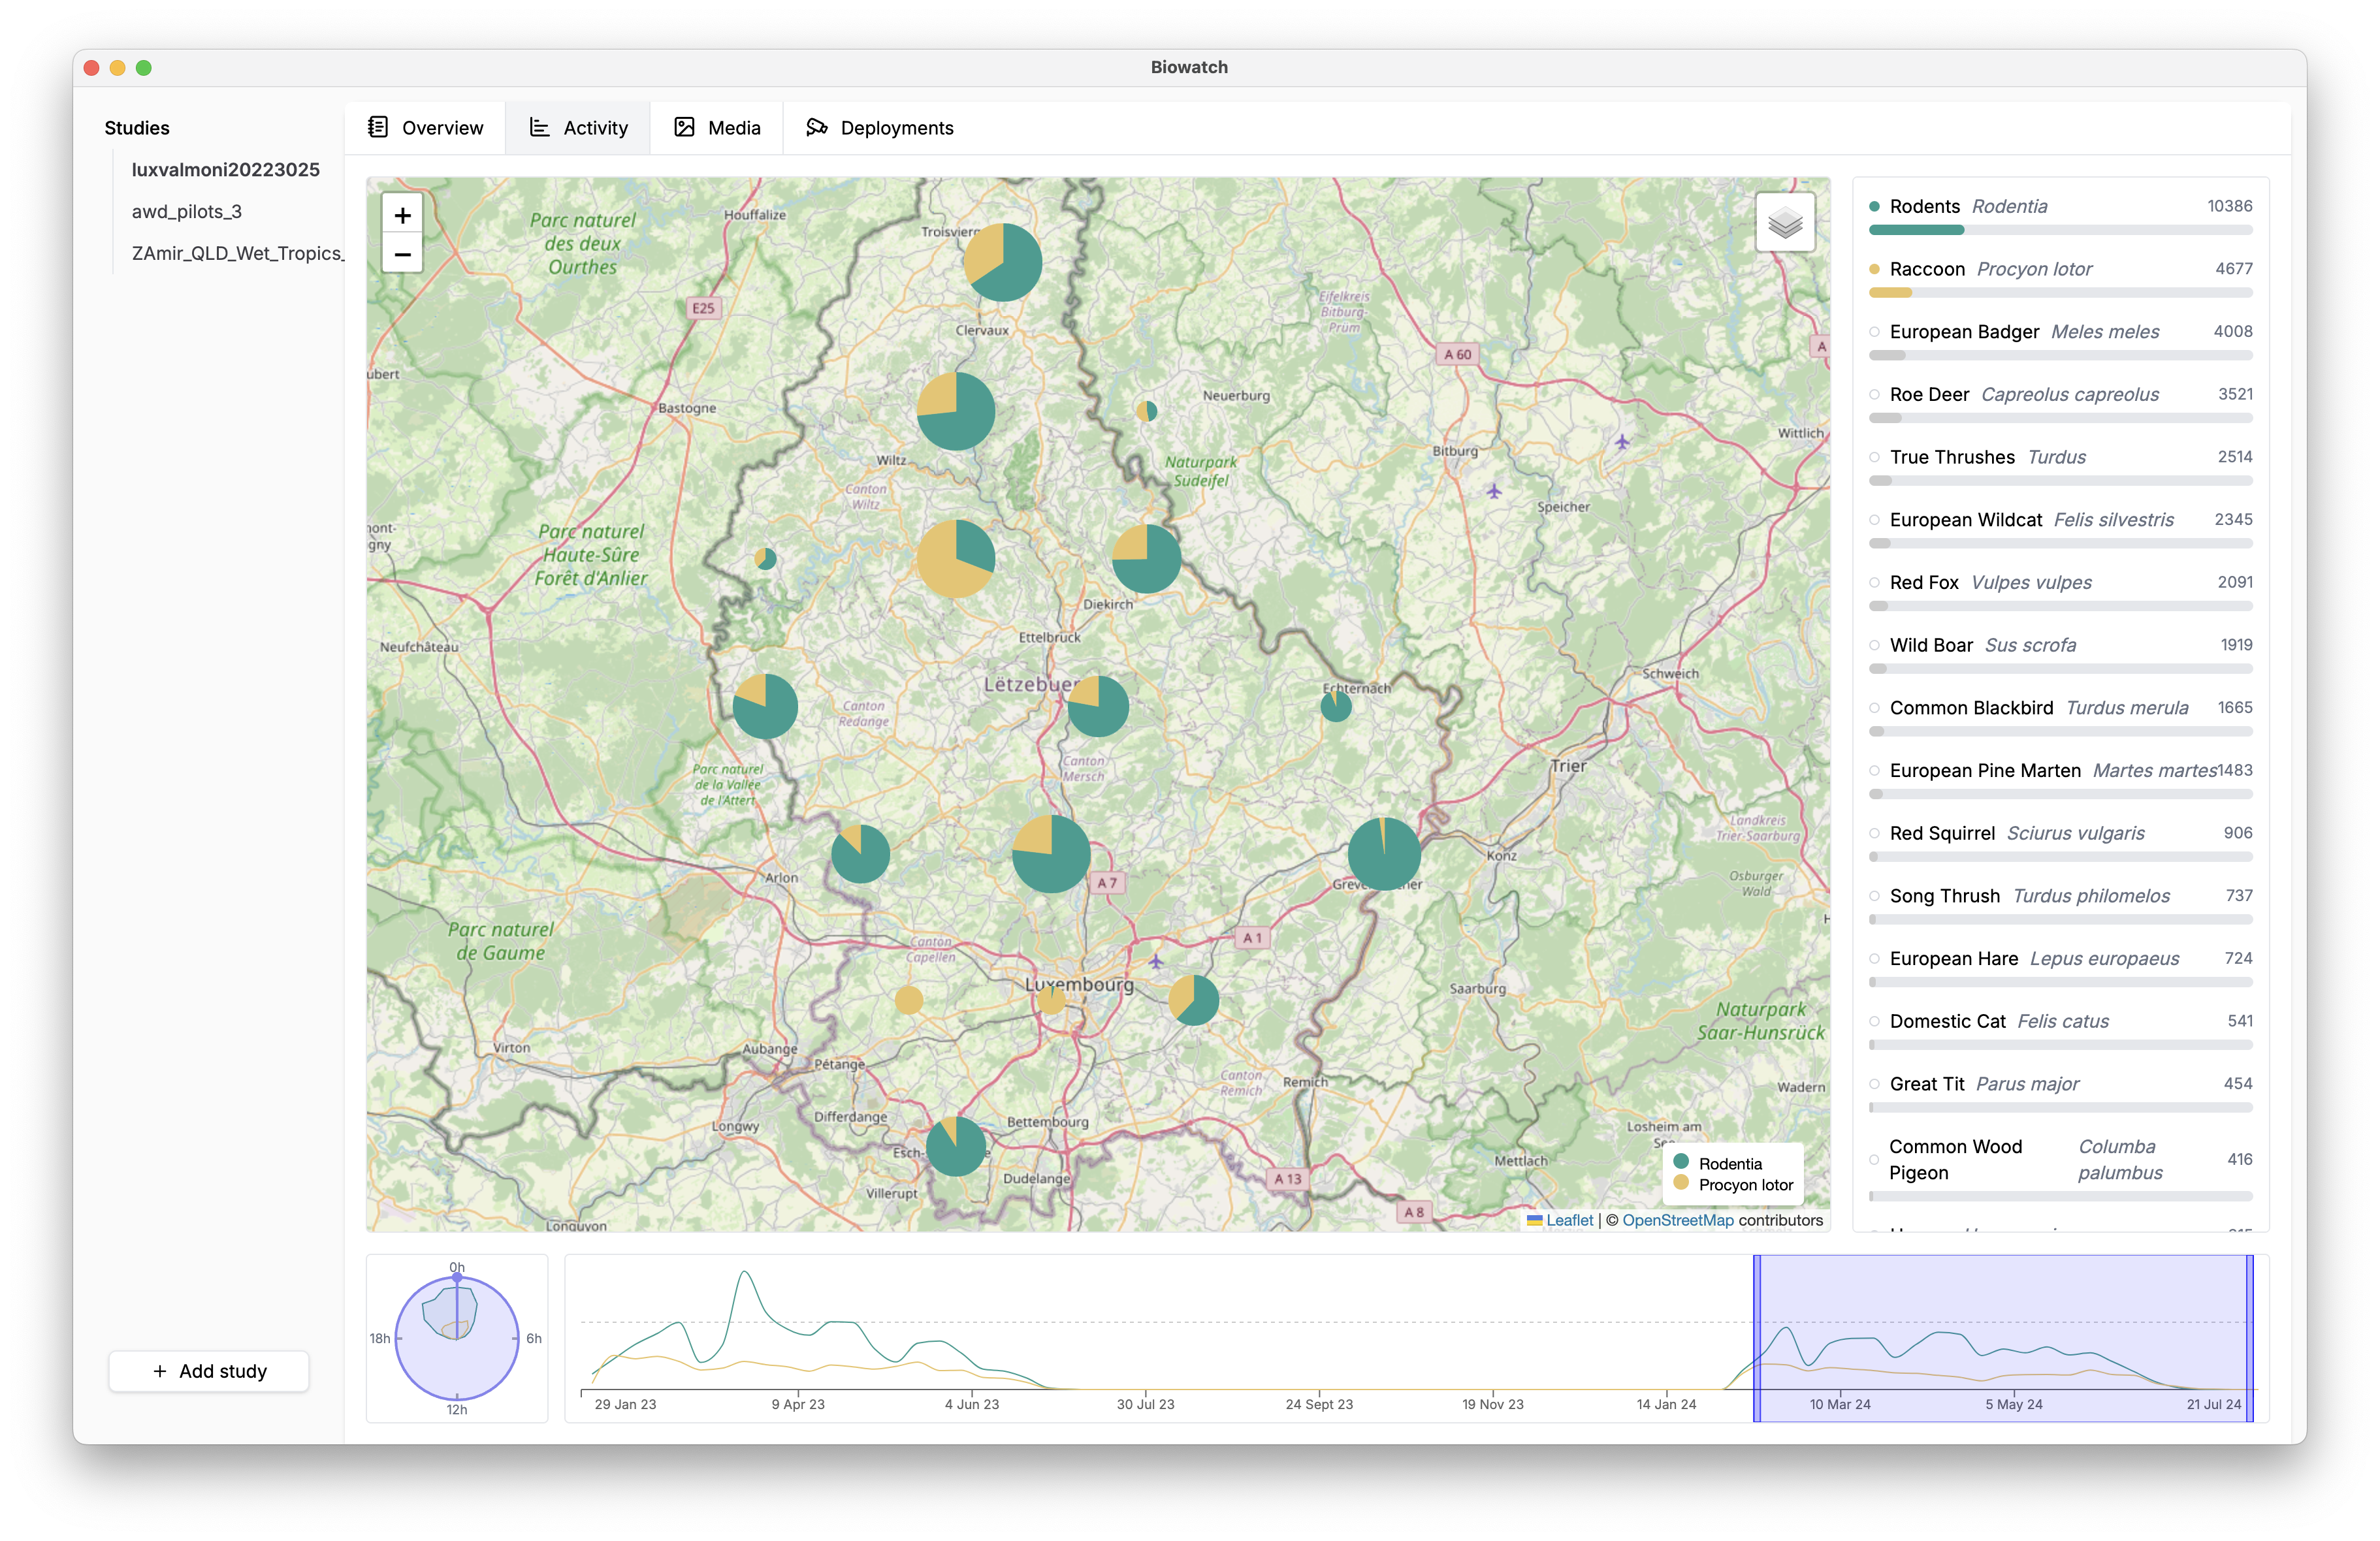Click the Ukrainian flag icon beside Leaflet
The width and height of the screenshot is (2380, 1541).
[x=1536, y=1220]
